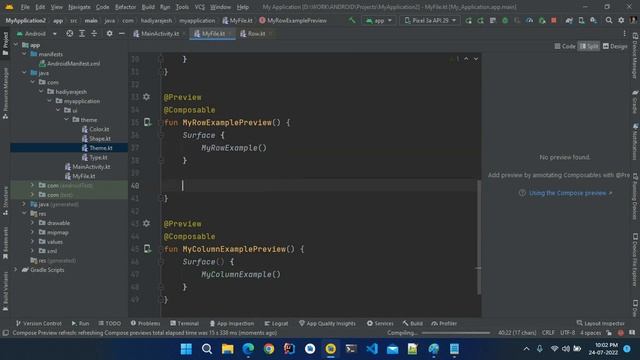Open the Logcat tool window
The height and width of the screenshot is (360, 640).
[x=276, y=323]
